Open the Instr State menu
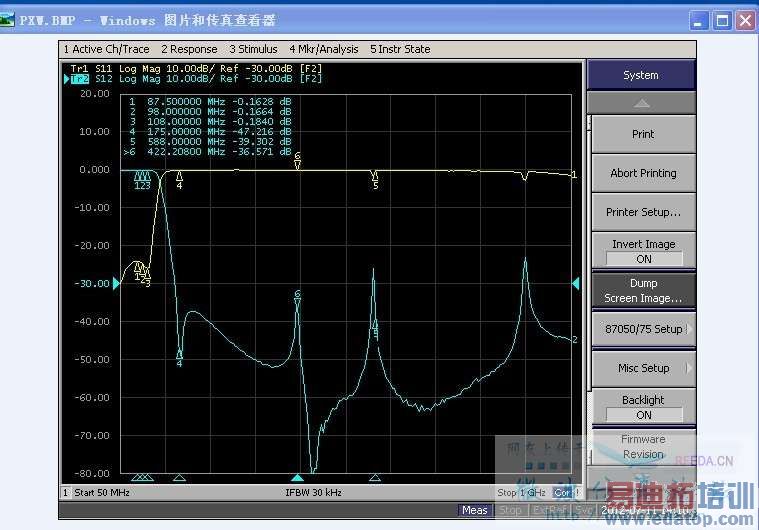759x530 pixels. pos(400,49)
